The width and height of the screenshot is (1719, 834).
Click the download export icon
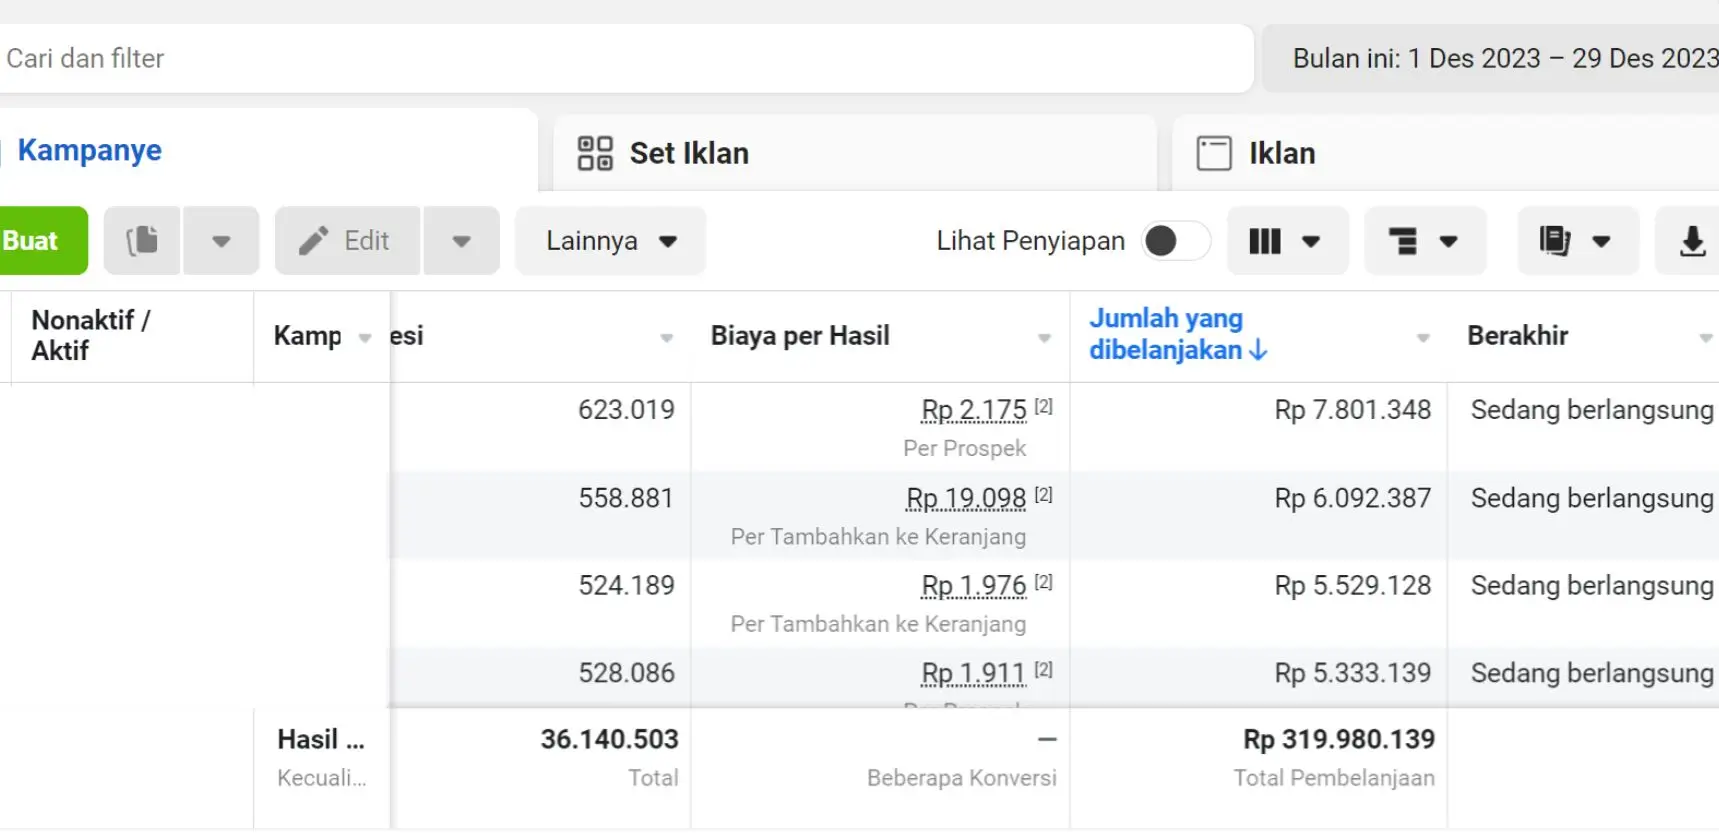coord(1691,241)
